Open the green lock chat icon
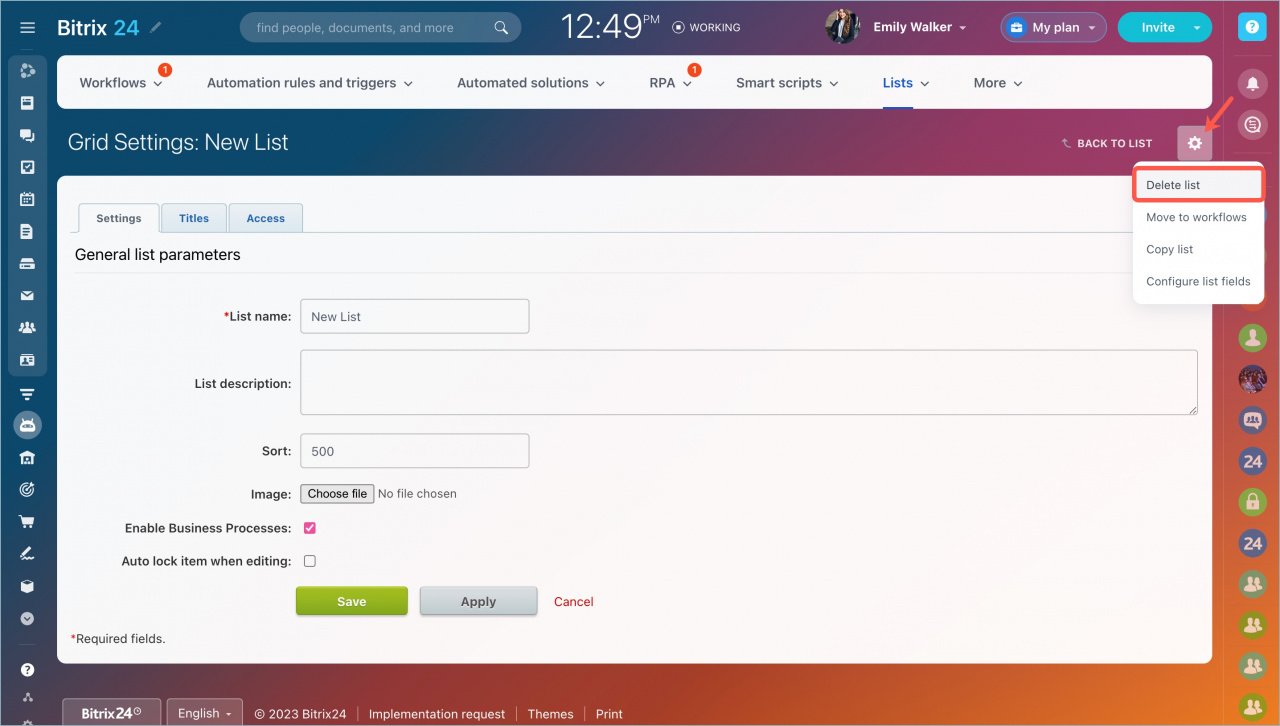 click(x=1253, y=500)
